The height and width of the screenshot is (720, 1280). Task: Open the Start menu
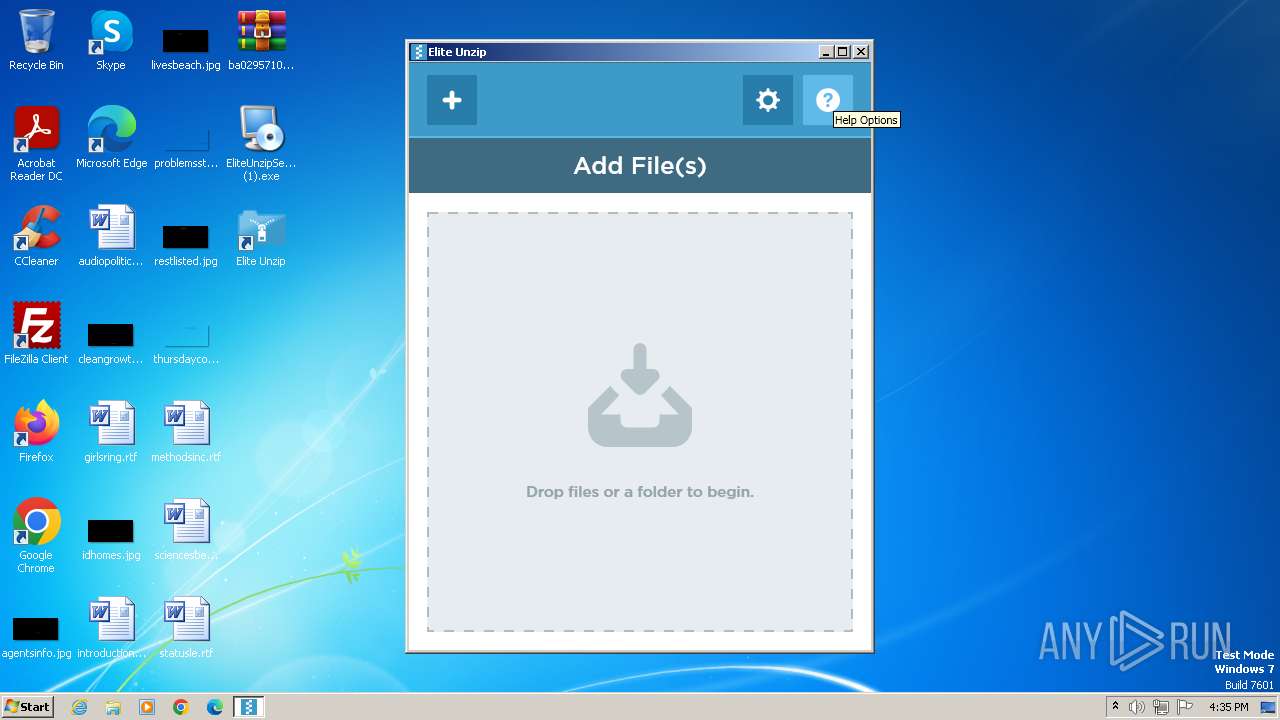[x=27, y=707]
